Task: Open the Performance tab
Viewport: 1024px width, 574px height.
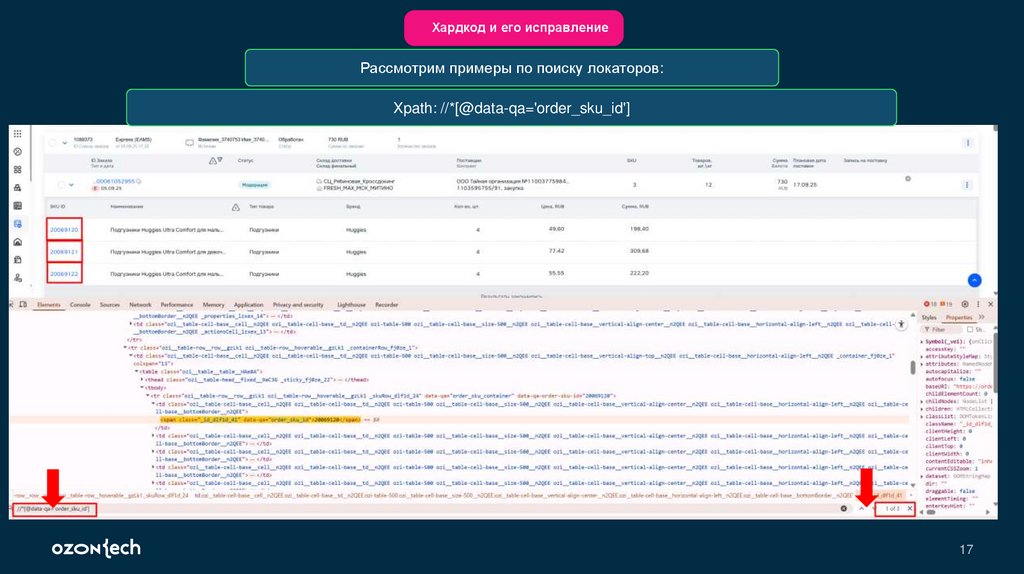Action: pos(177,304)
